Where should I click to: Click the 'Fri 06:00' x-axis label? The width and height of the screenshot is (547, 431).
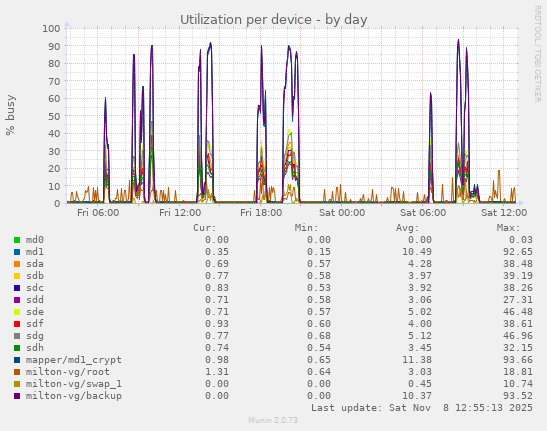coord(98,213)
